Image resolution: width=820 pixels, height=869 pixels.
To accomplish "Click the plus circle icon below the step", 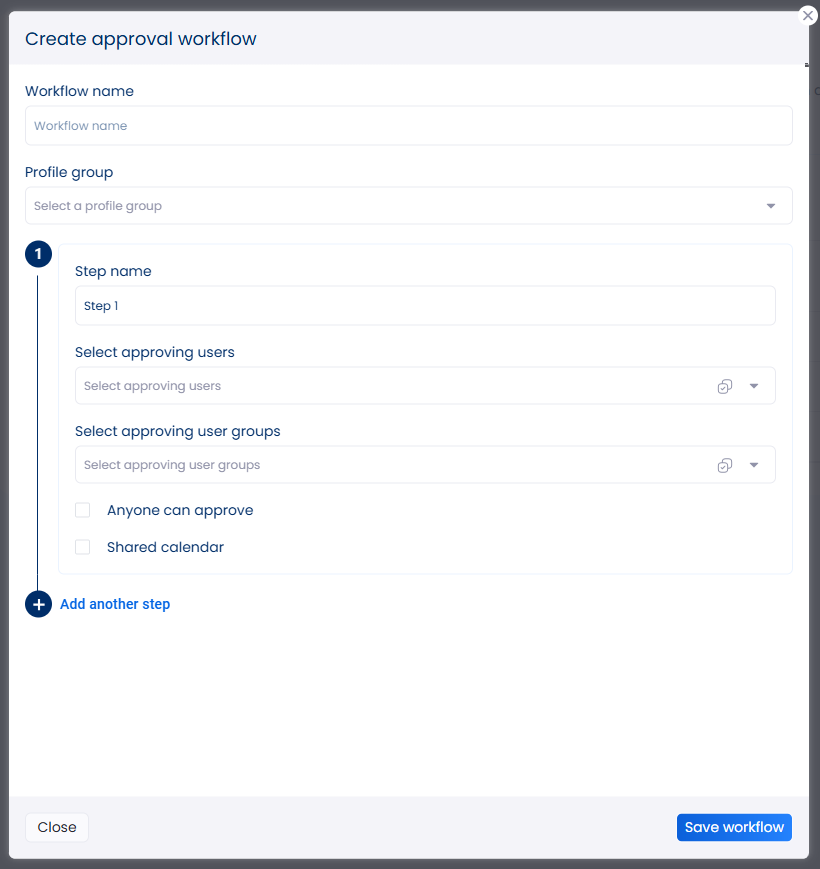I will click(x=38, y=604).
